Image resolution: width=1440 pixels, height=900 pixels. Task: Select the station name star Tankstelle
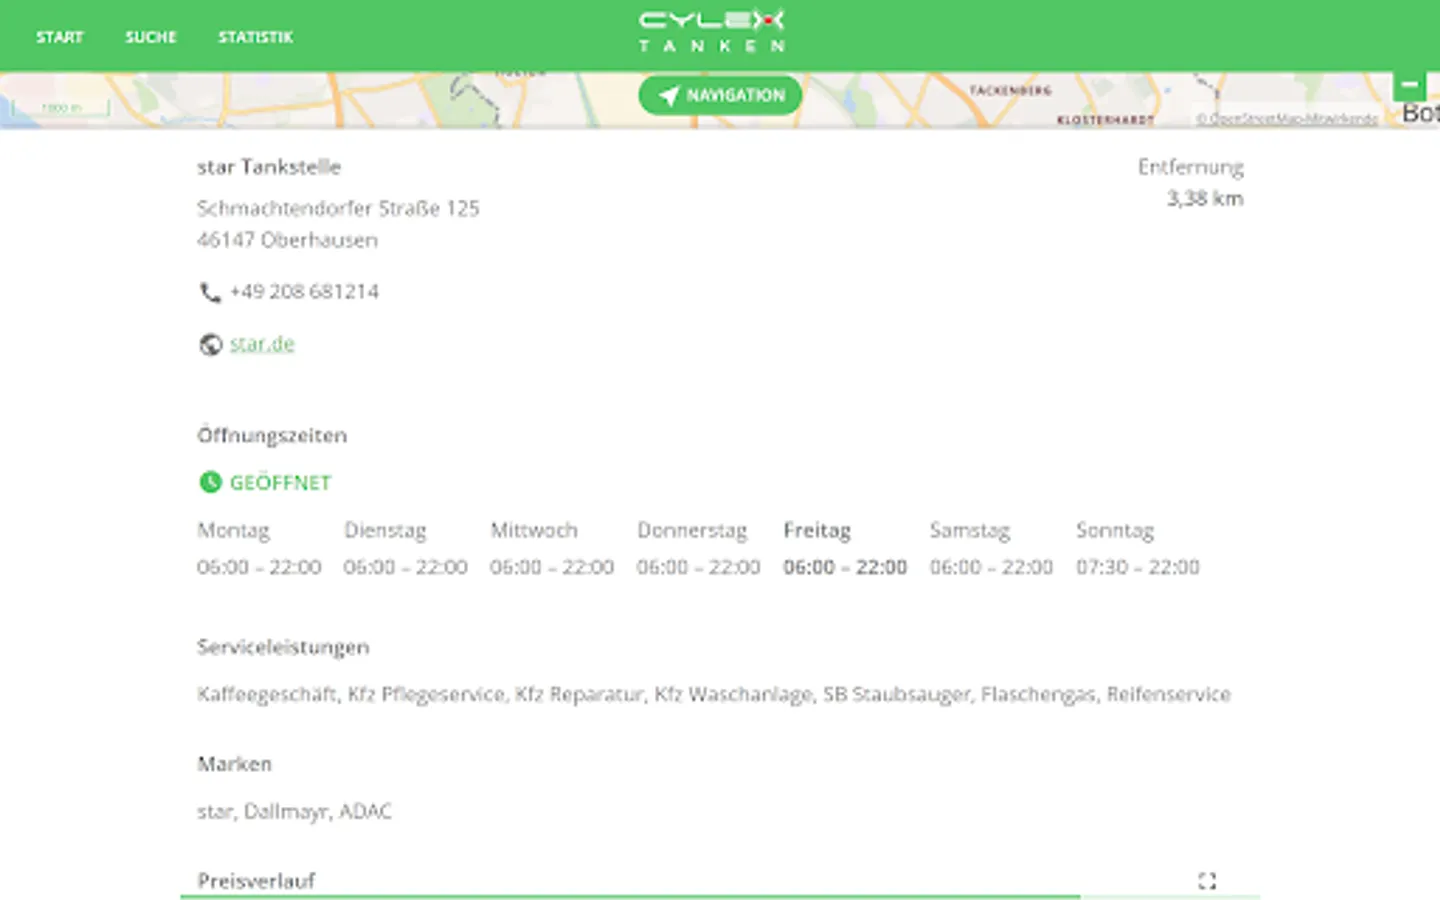(269, 166)
